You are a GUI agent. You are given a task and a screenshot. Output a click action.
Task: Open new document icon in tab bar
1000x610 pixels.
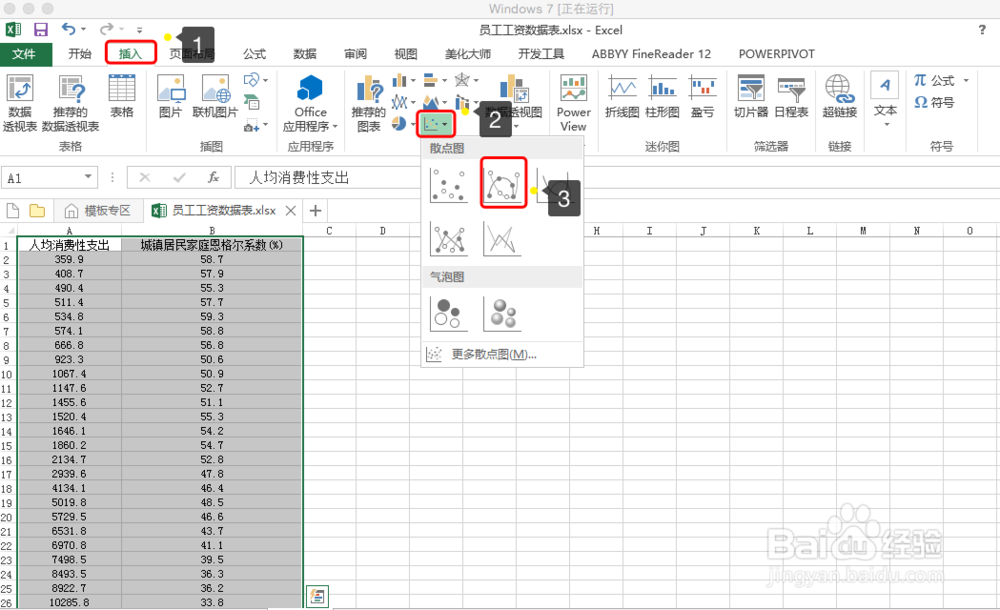[13, 210]
